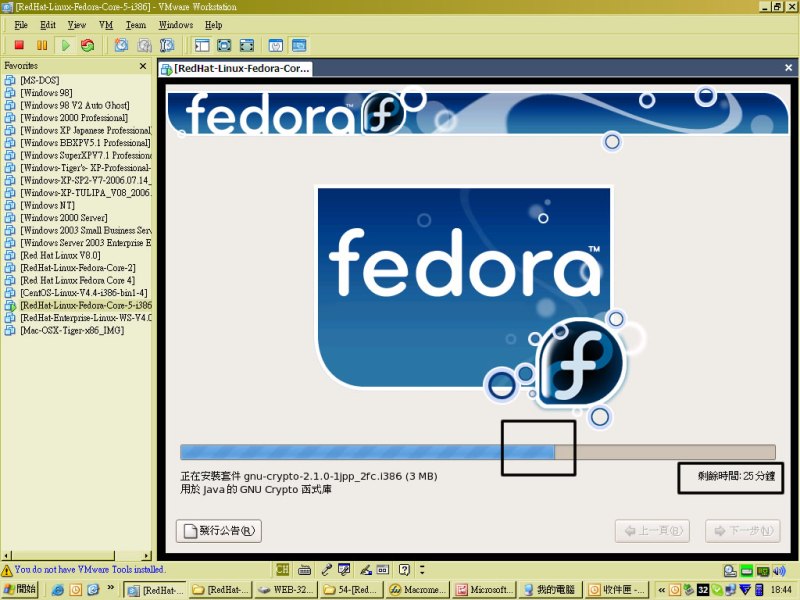The image size is (800, 600).
Task: Select [RedHat-Enterprise-Linux-WS-V4.0] entry
Action: (78, 318)
